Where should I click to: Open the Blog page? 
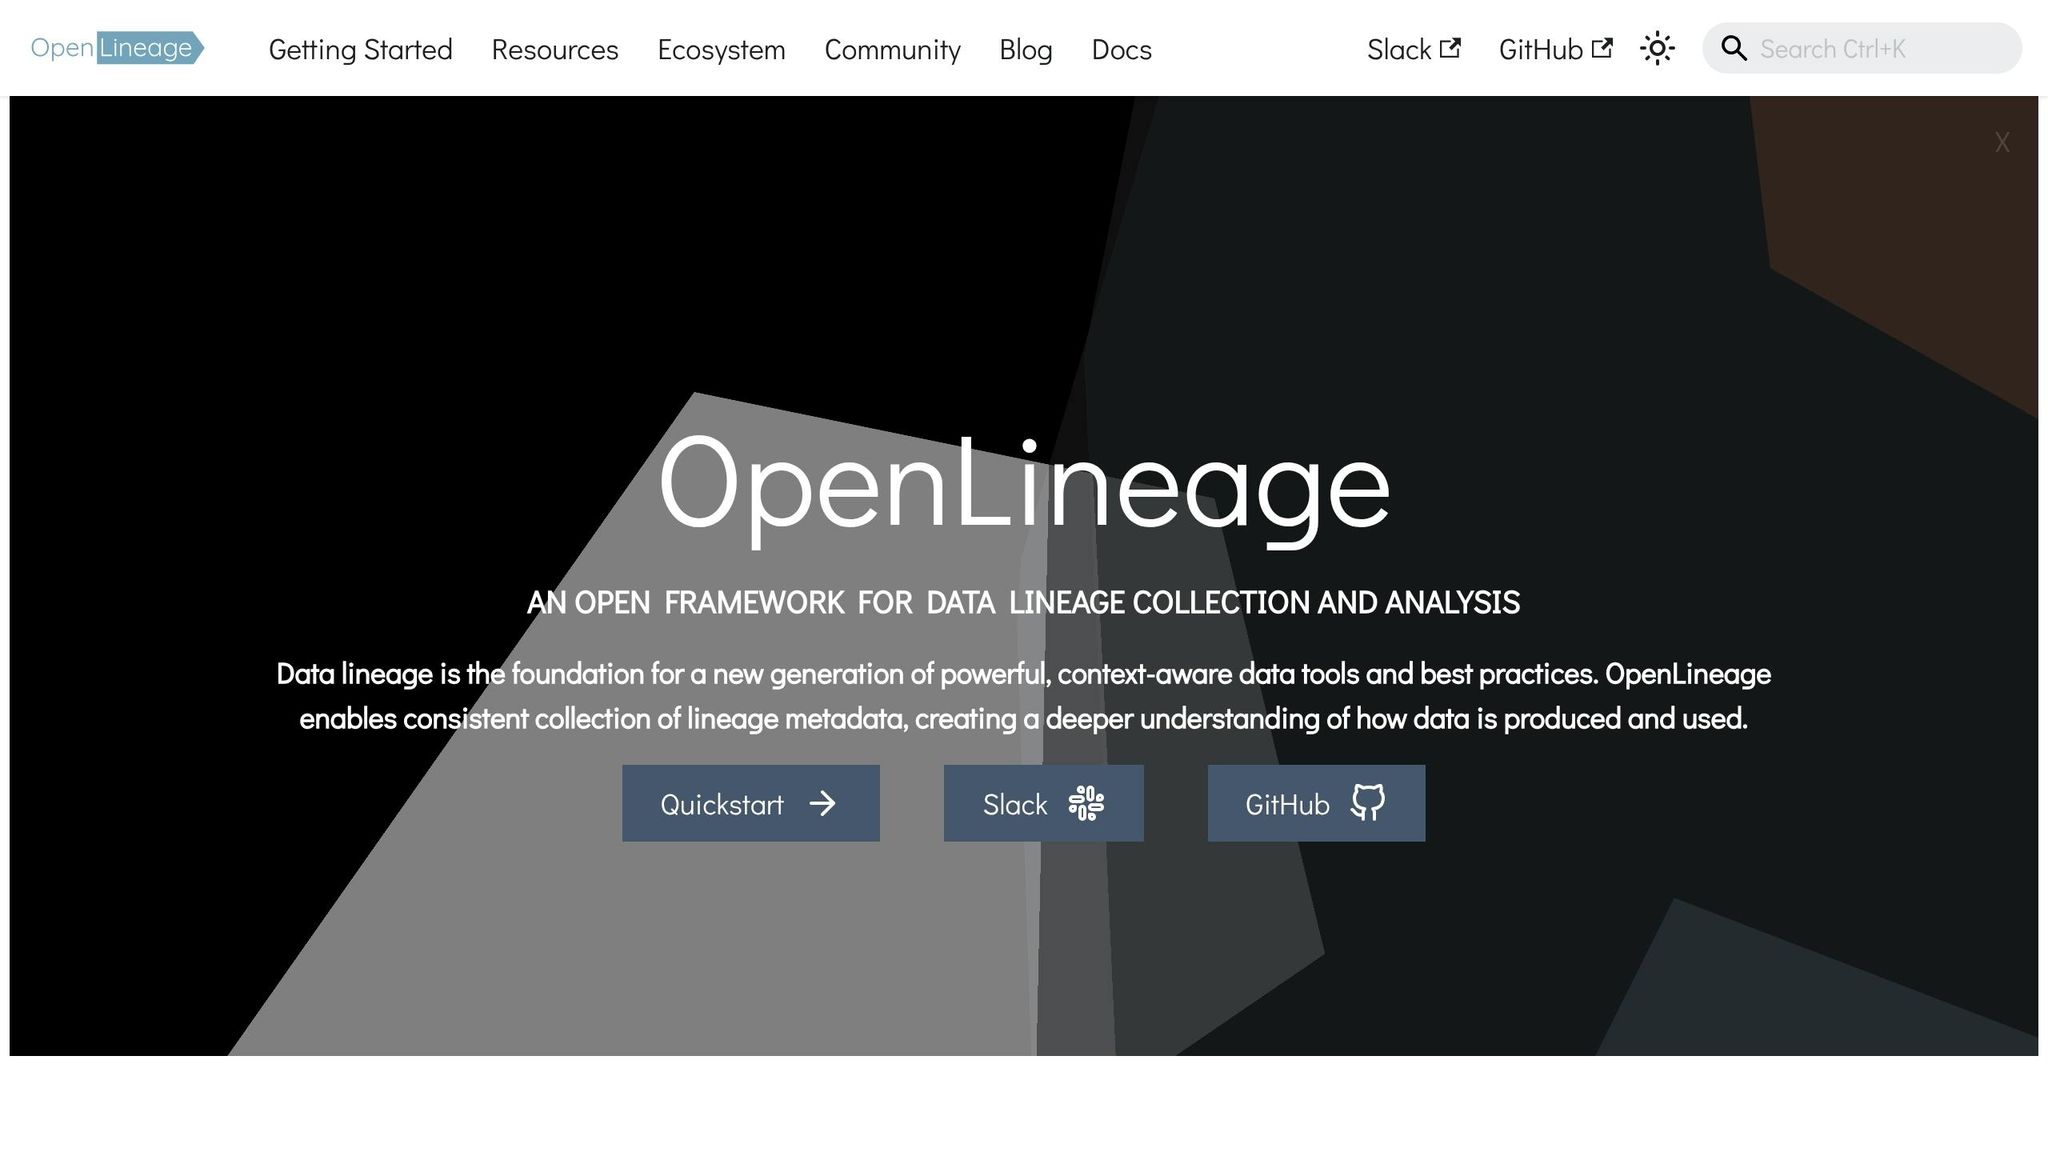point(1025,49)
